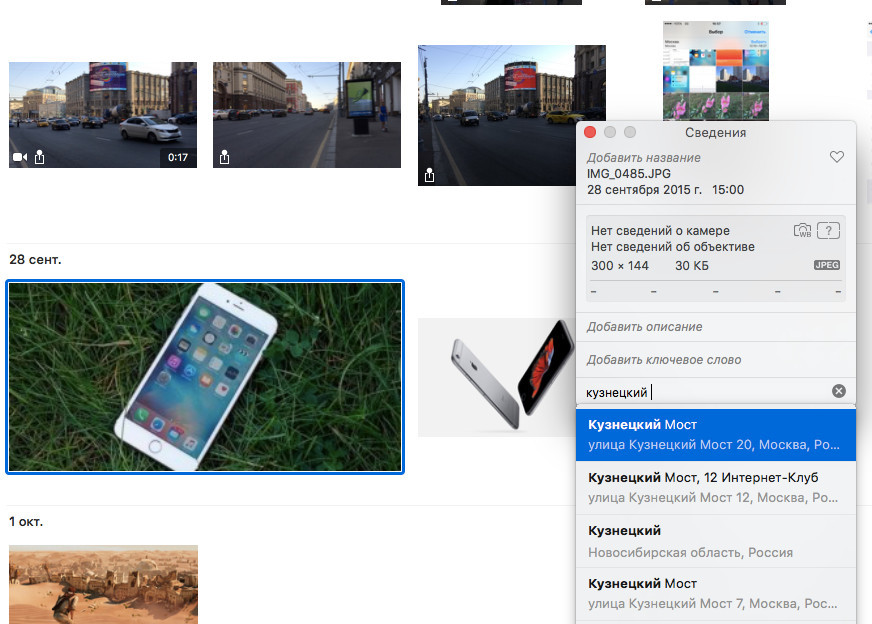Viewport: 872px width, 624px height.
Task: Choose Кузнецкий Мост, 12 Интернет-Клуб suggestion
Action: [716, 488]
